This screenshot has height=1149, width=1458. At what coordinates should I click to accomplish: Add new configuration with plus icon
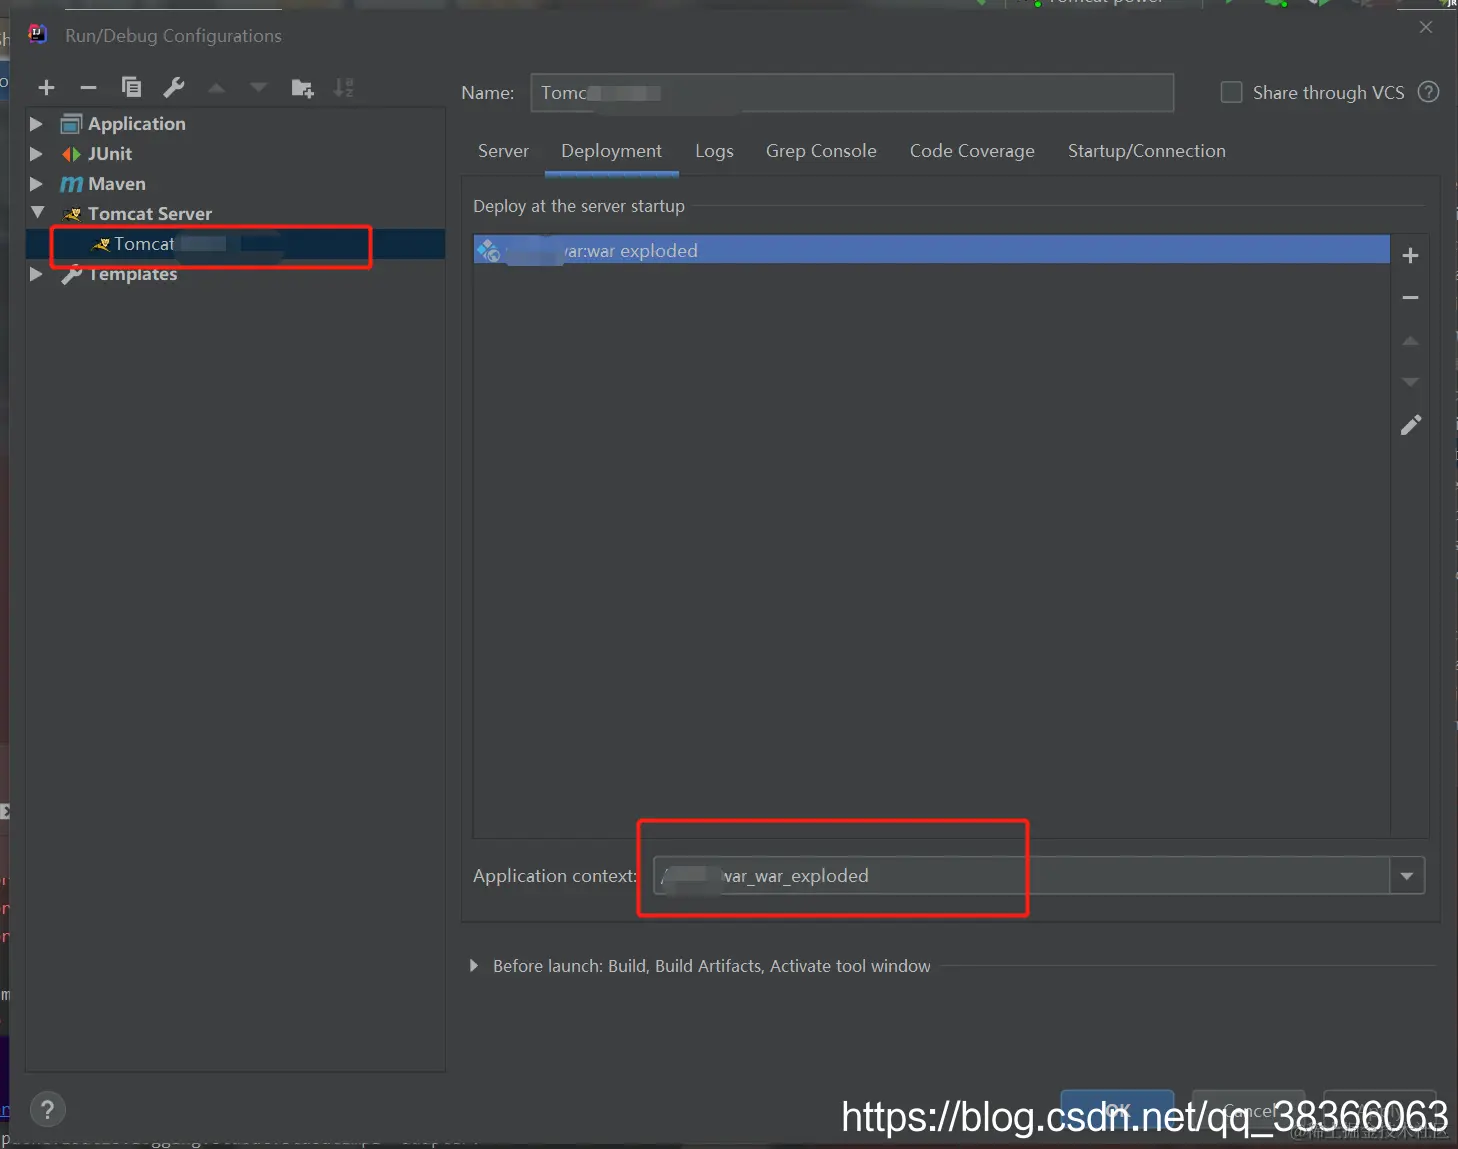coord(46,88)
